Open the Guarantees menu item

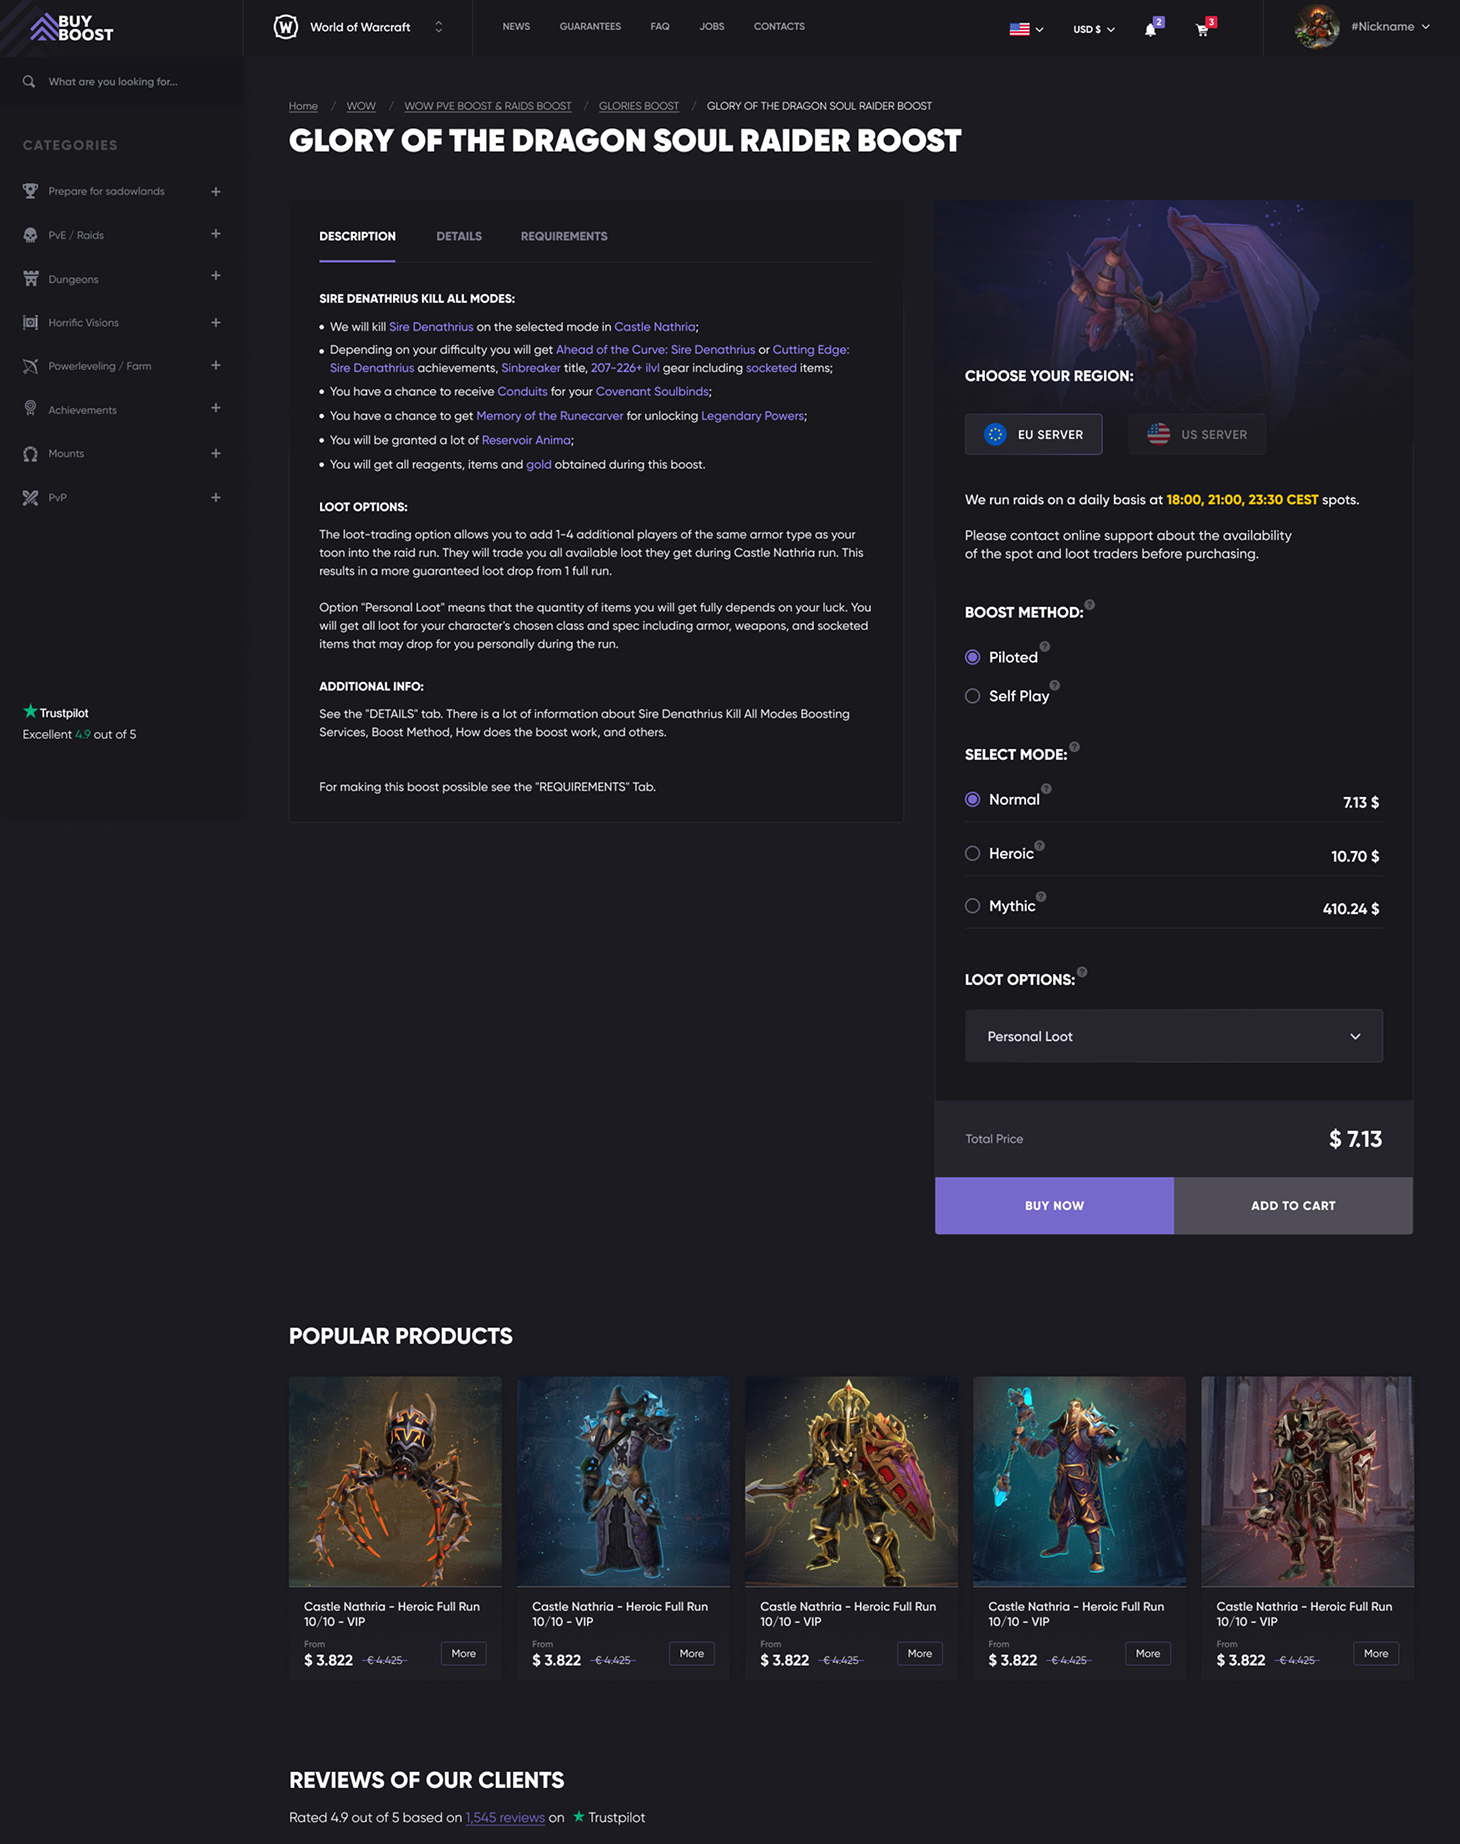click(590, 27)
